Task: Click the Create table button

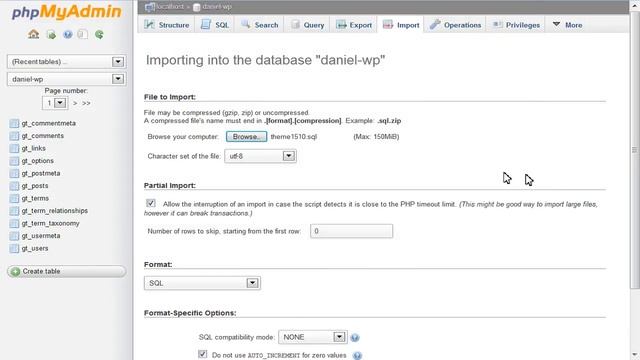Action: point(67,271)
